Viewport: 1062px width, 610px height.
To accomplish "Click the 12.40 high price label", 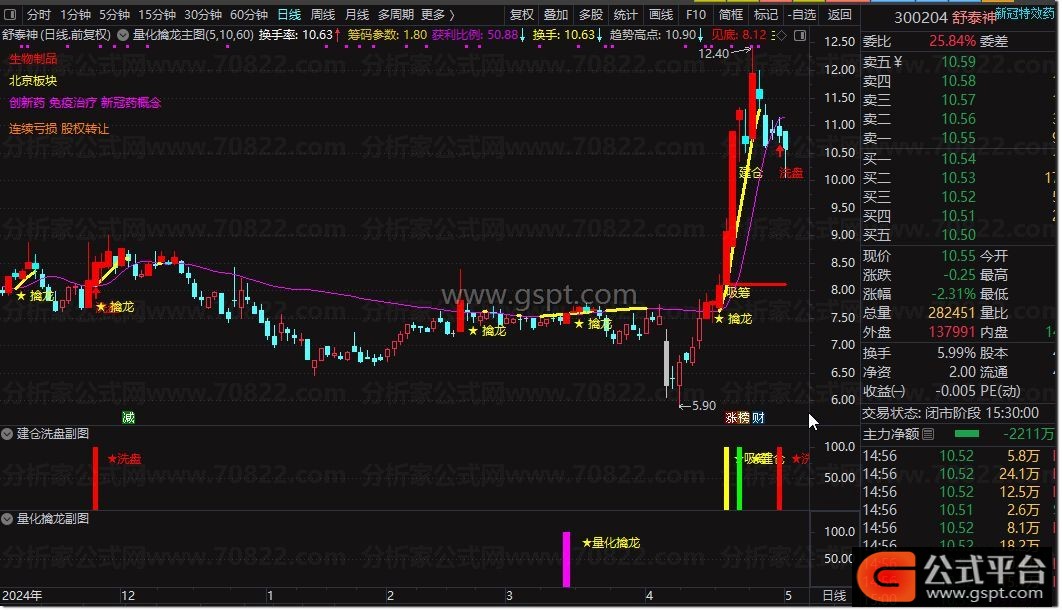I will (714, 53).
